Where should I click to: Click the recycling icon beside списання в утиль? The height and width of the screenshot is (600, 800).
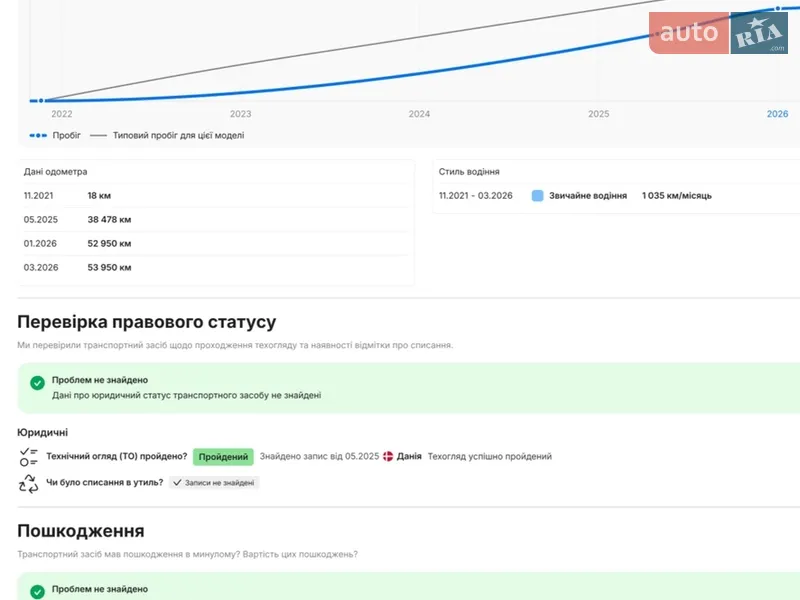pyautogui.click(x=28, y=483)
